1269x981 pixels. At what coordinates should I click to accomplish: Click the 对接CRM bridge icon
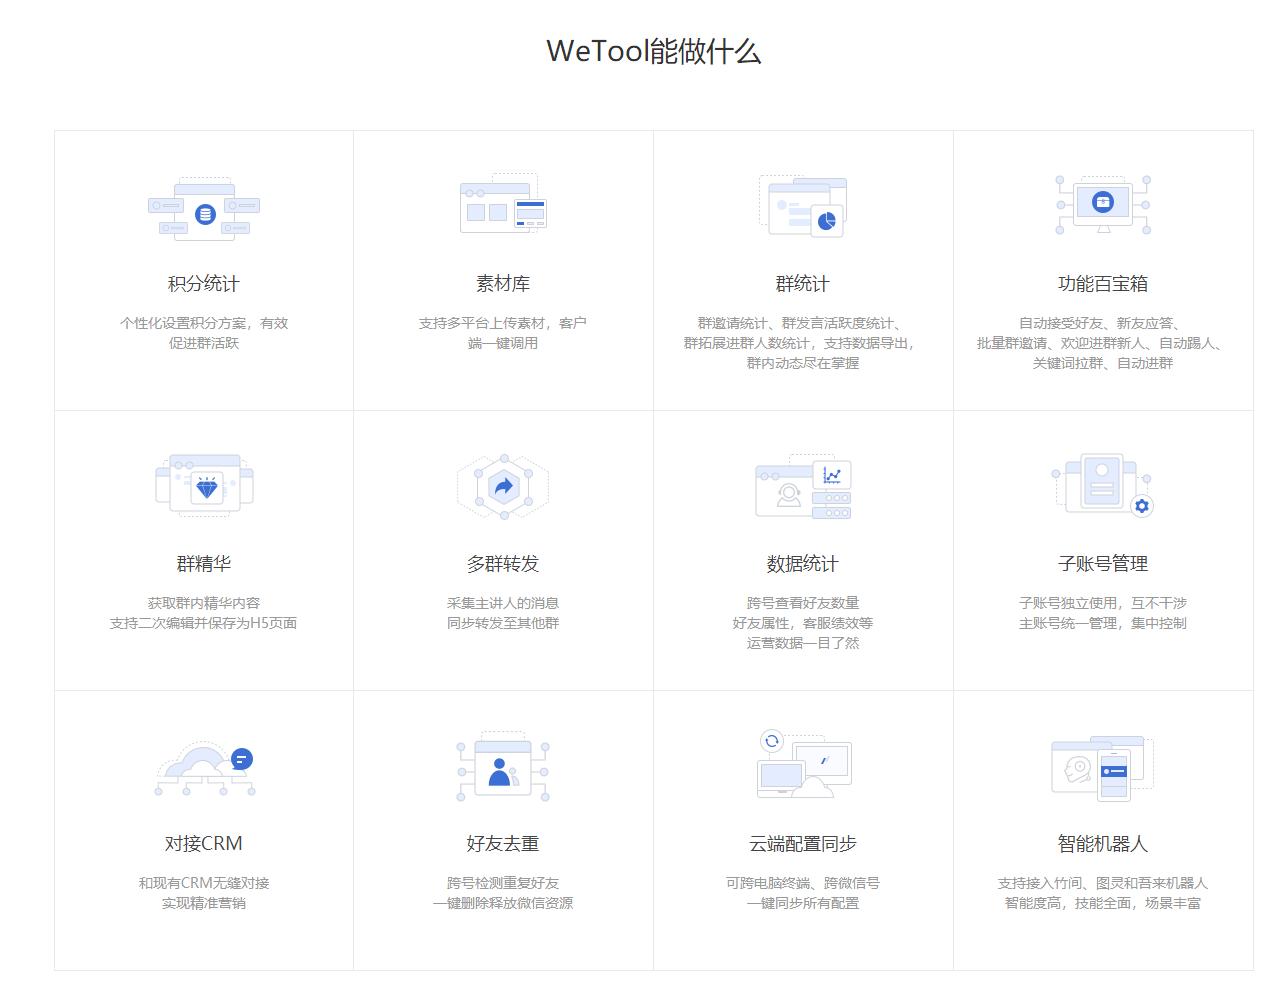point(203,768)
